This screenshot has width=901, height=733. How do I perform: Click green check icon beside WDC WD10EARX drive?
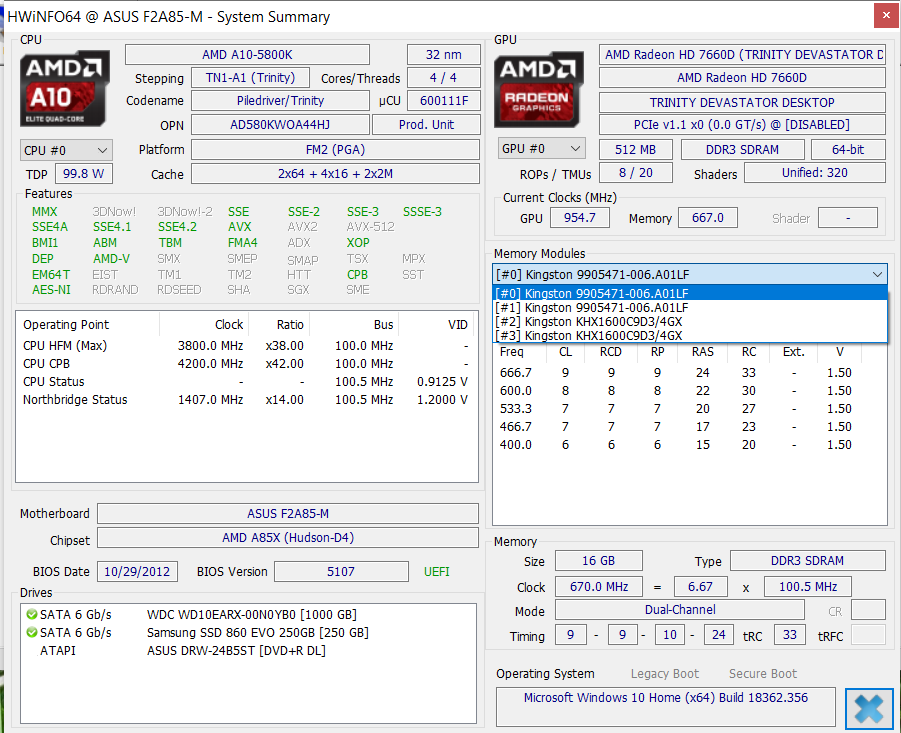(x=32, y=615)
